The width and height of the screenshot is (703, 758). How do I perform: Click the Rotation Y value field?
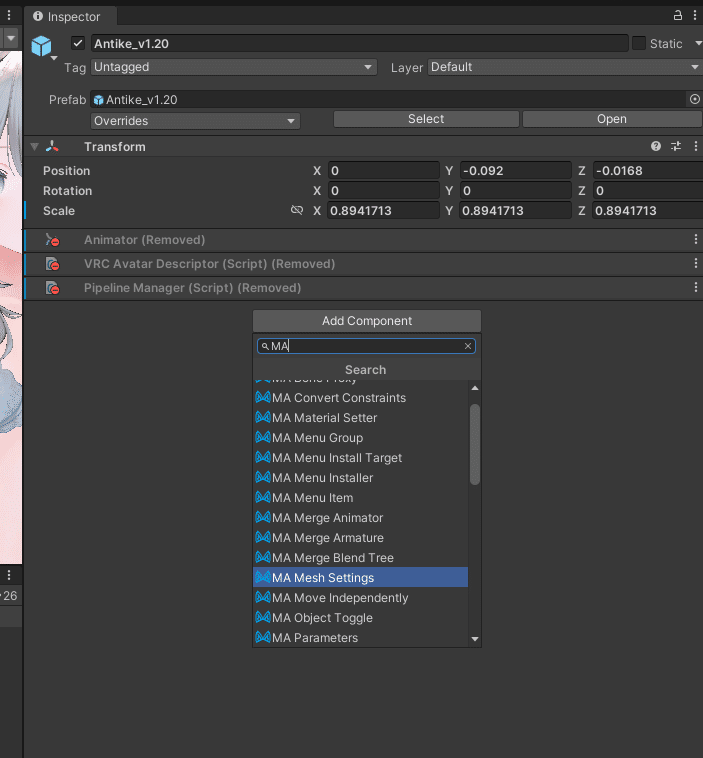[515, 191]
